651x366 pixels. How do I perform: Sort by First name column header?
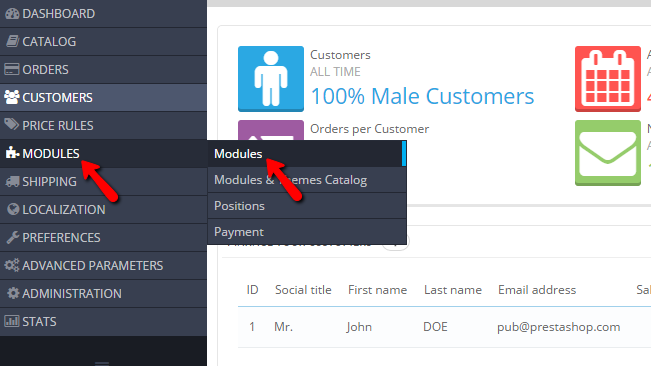click(x=377, y=290)
